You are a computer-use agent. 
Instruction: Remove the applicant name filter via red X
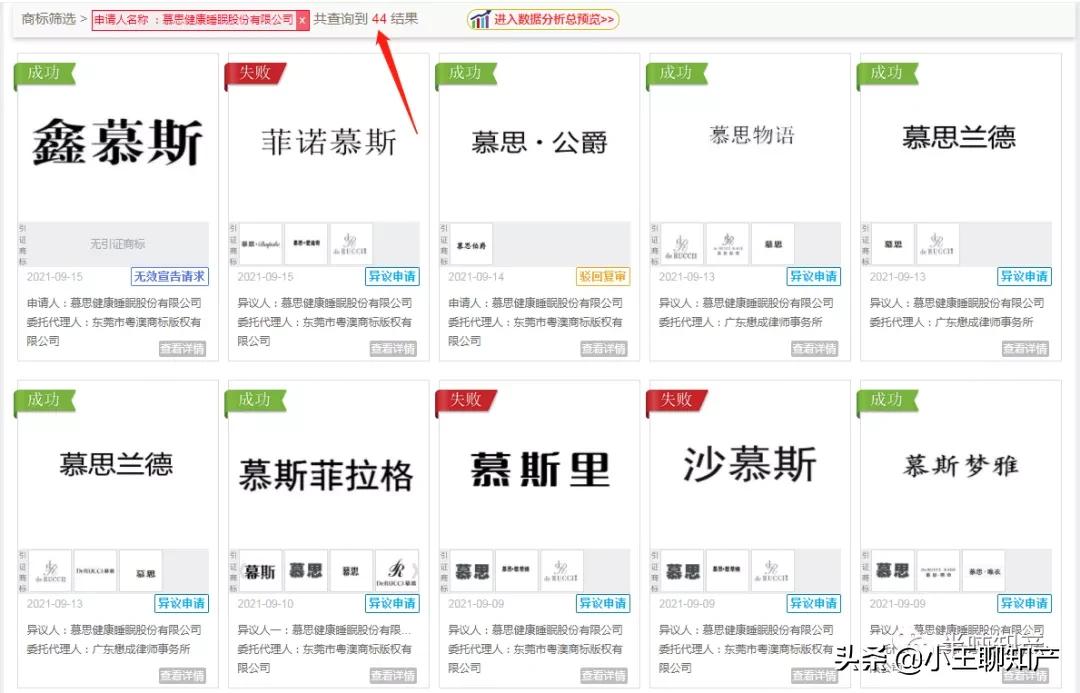[x=303, y=19]
